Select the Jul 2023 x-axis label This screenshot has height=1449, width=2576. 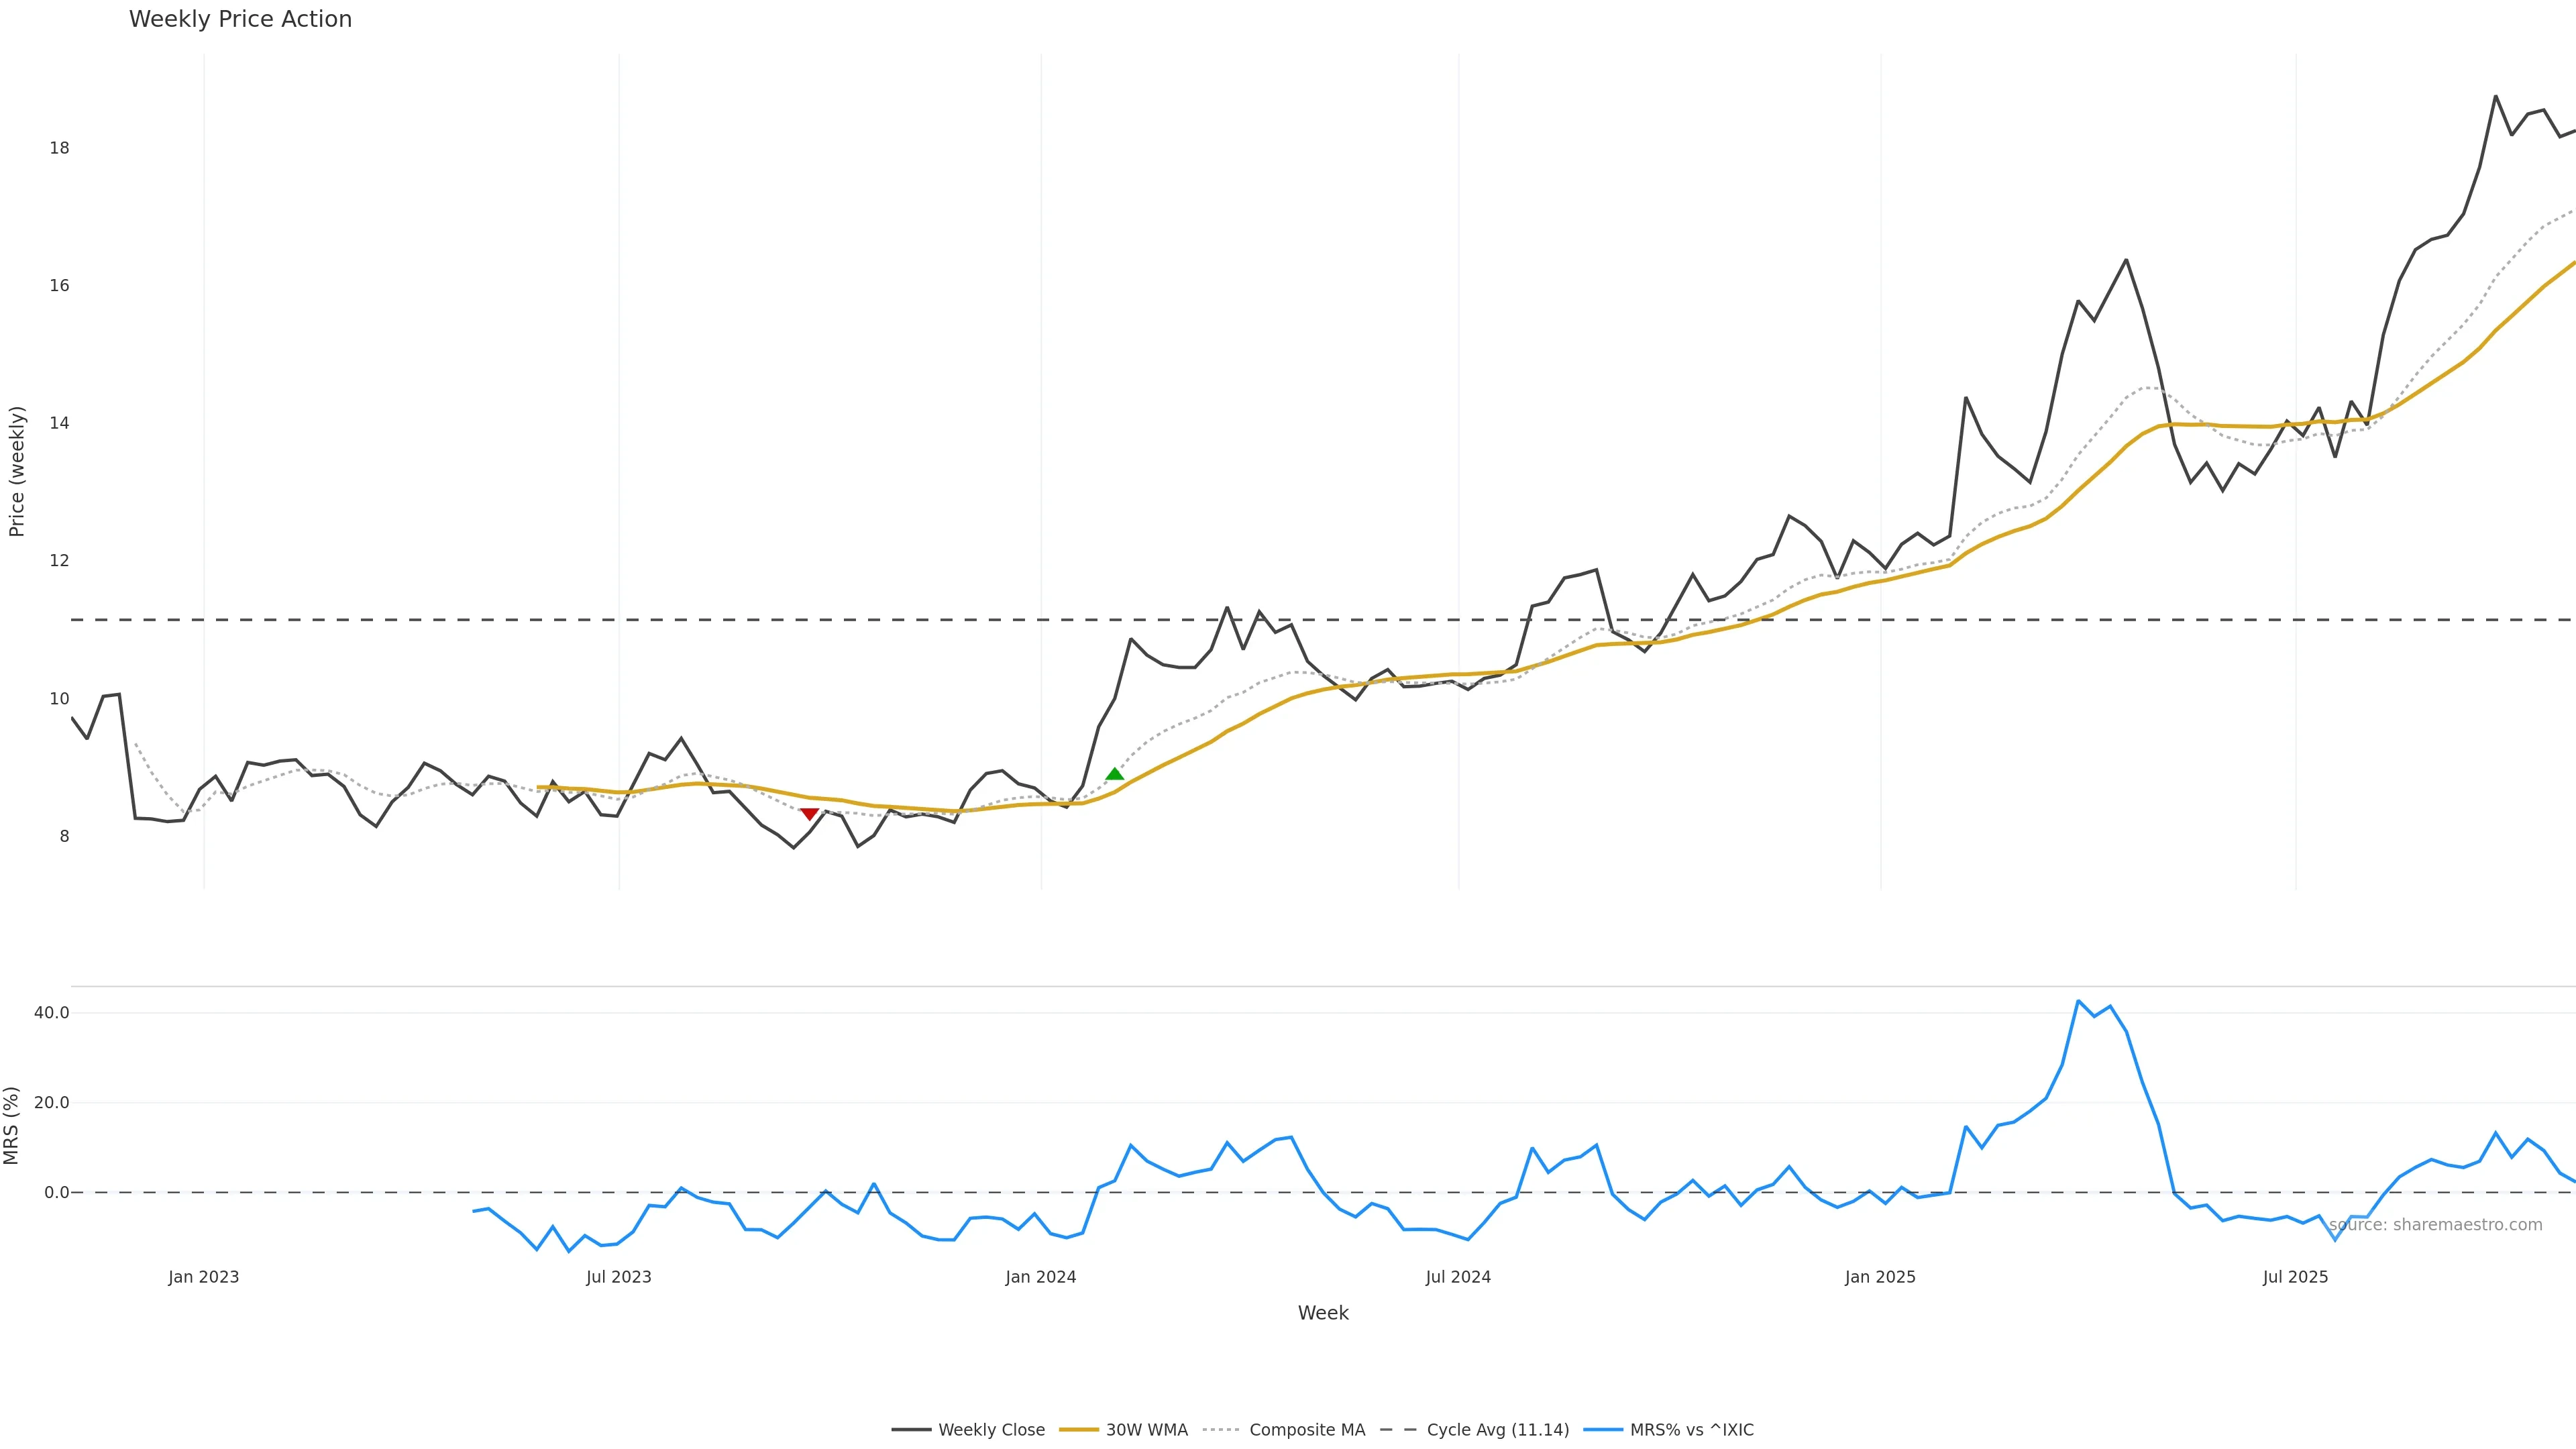[x=619, y=1277]
